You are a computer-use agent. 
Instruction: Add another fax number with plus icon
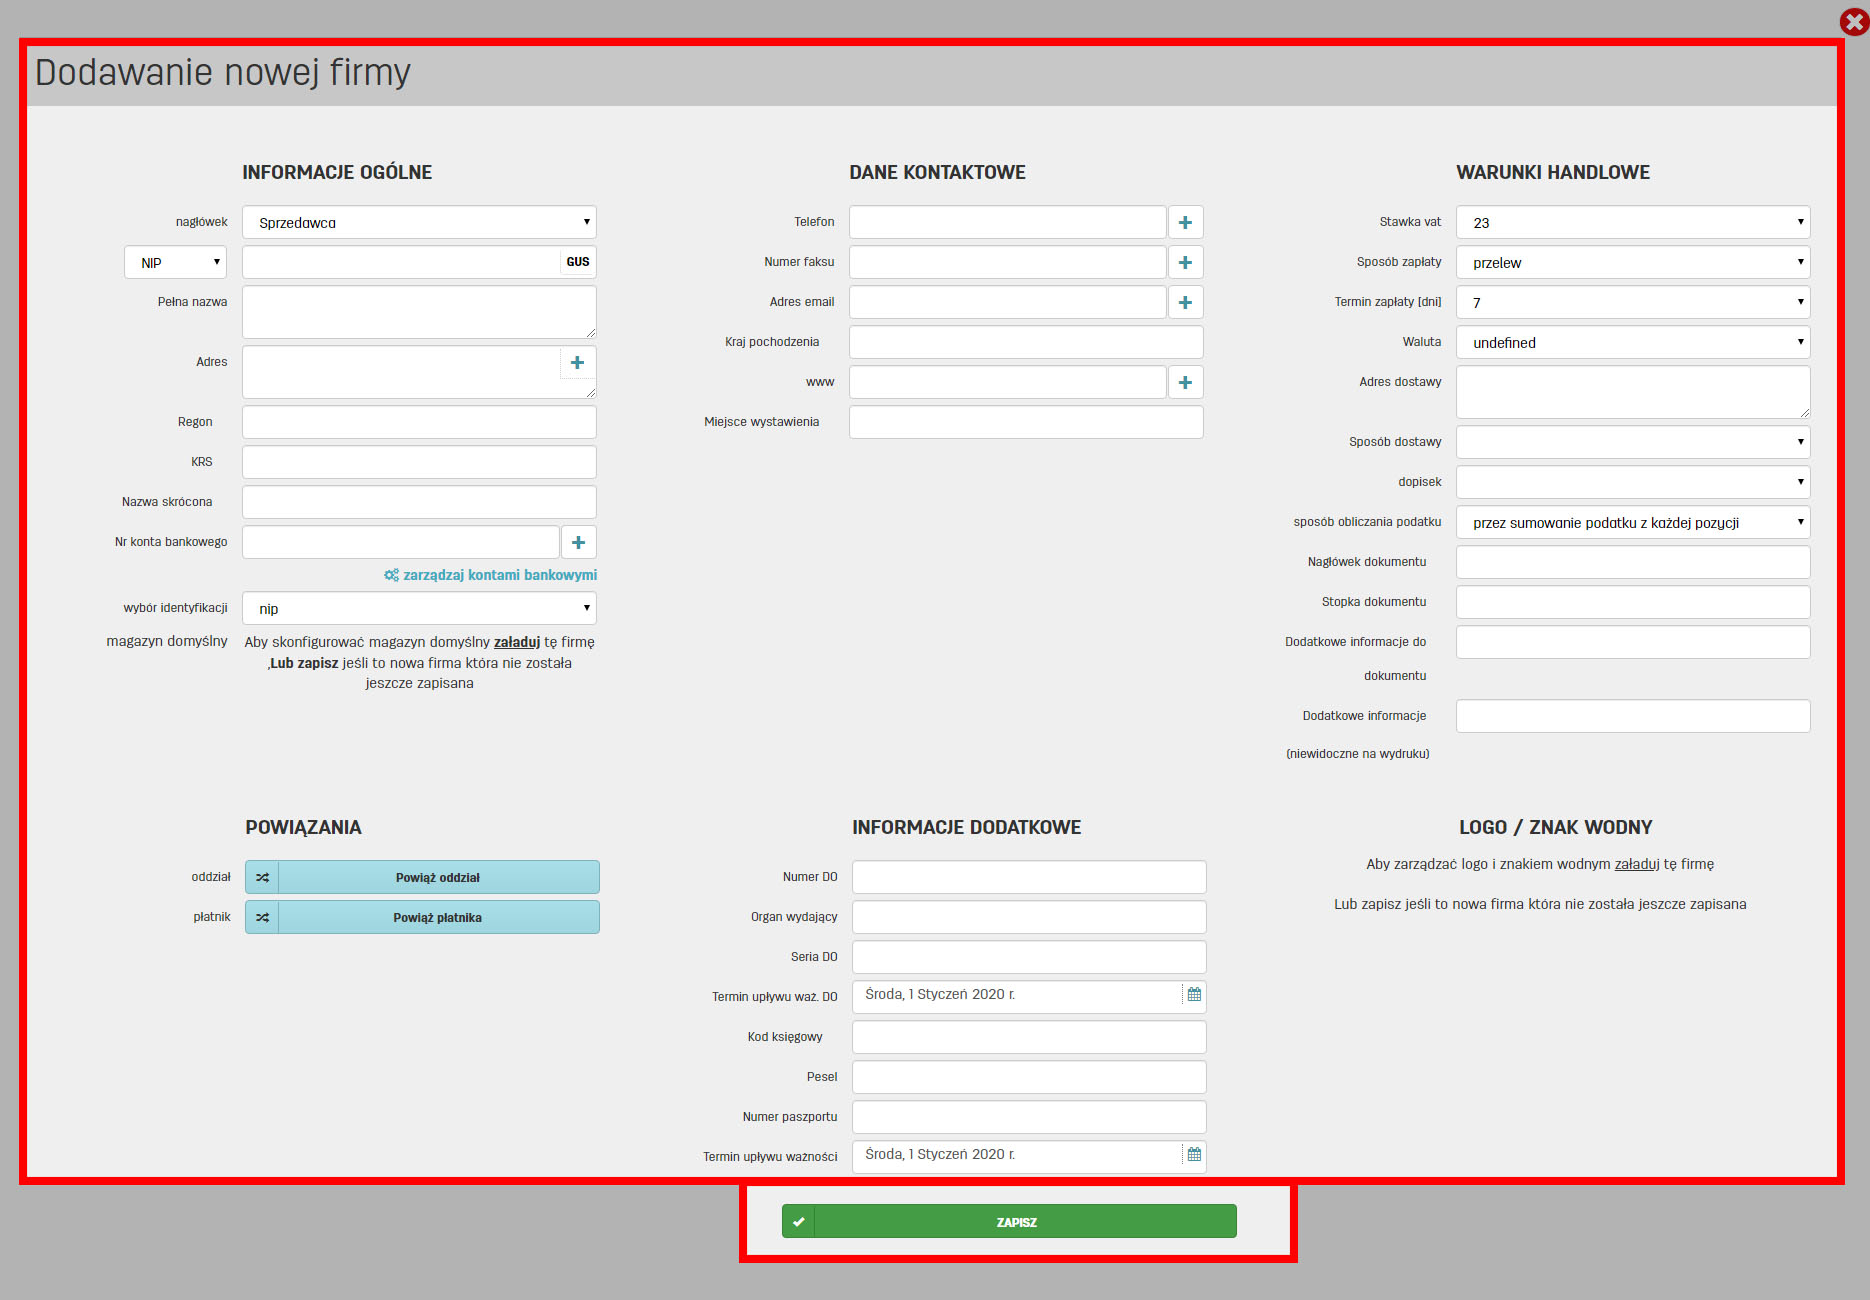coord(1185,262)
